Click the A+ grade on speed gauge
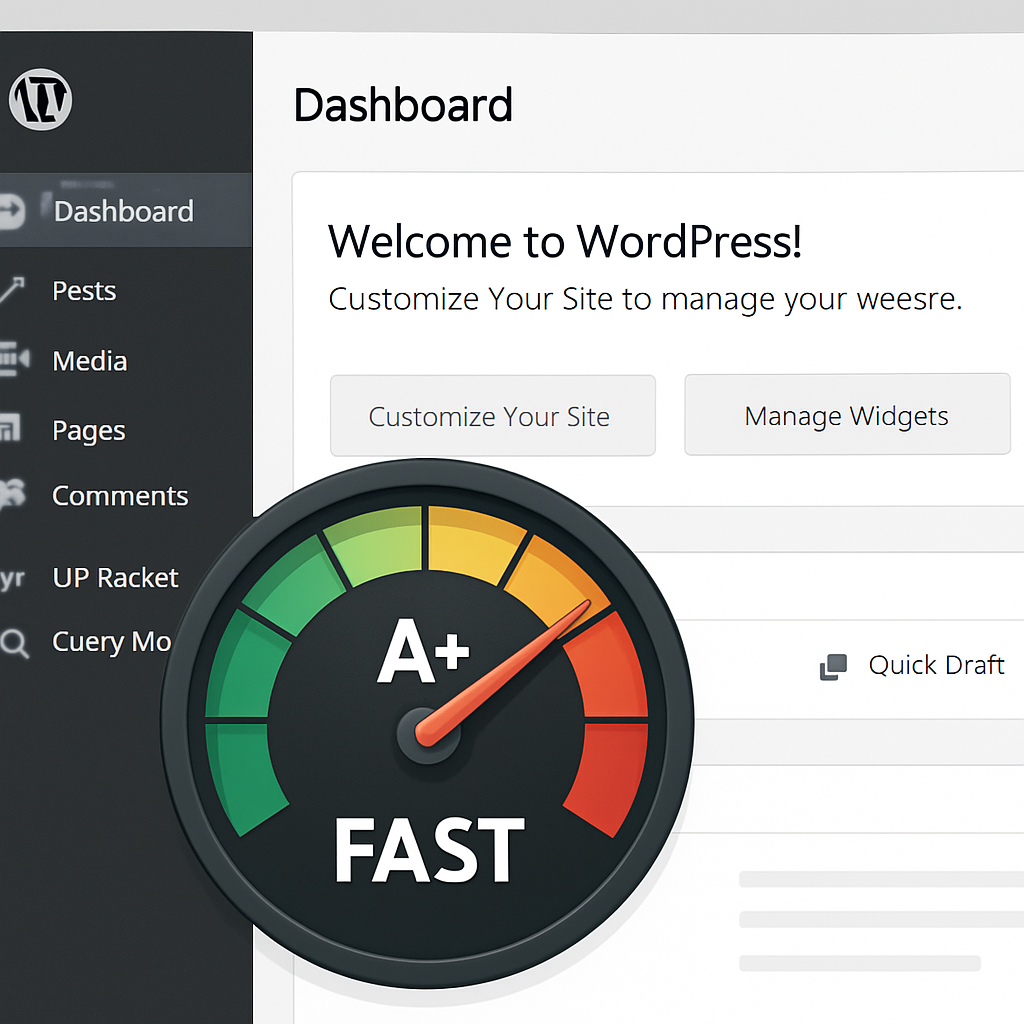This screenshot has height=1024, width=1024. point(423,650)
